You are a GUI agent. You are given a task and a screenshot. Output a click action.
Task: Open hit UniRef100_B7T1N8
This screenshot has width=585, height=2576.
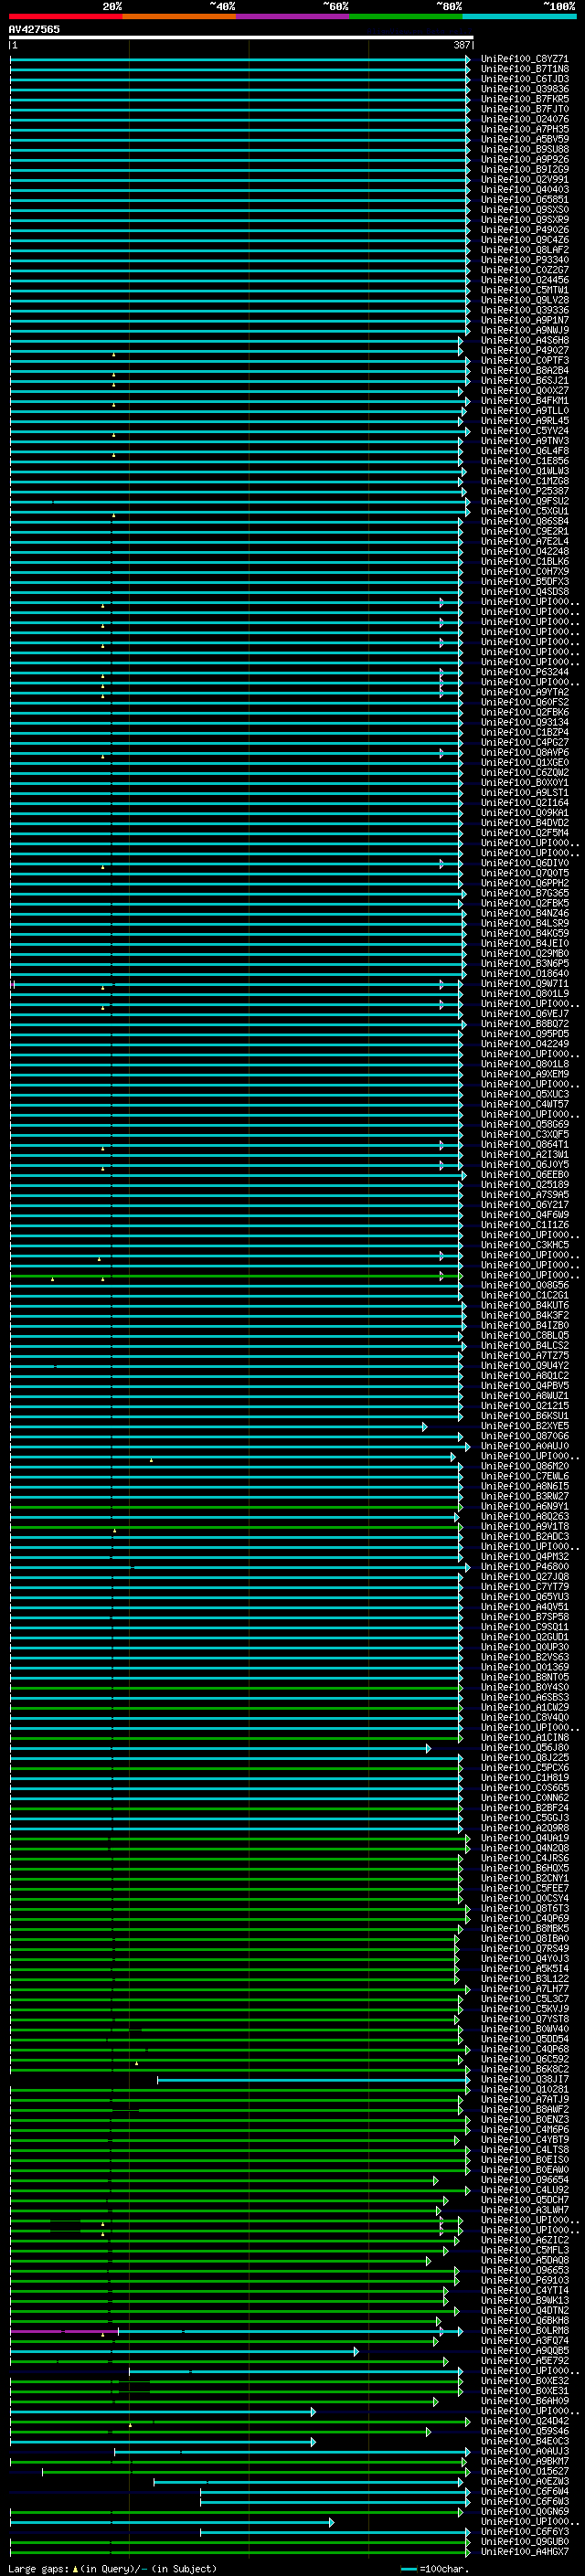(525, 69)
